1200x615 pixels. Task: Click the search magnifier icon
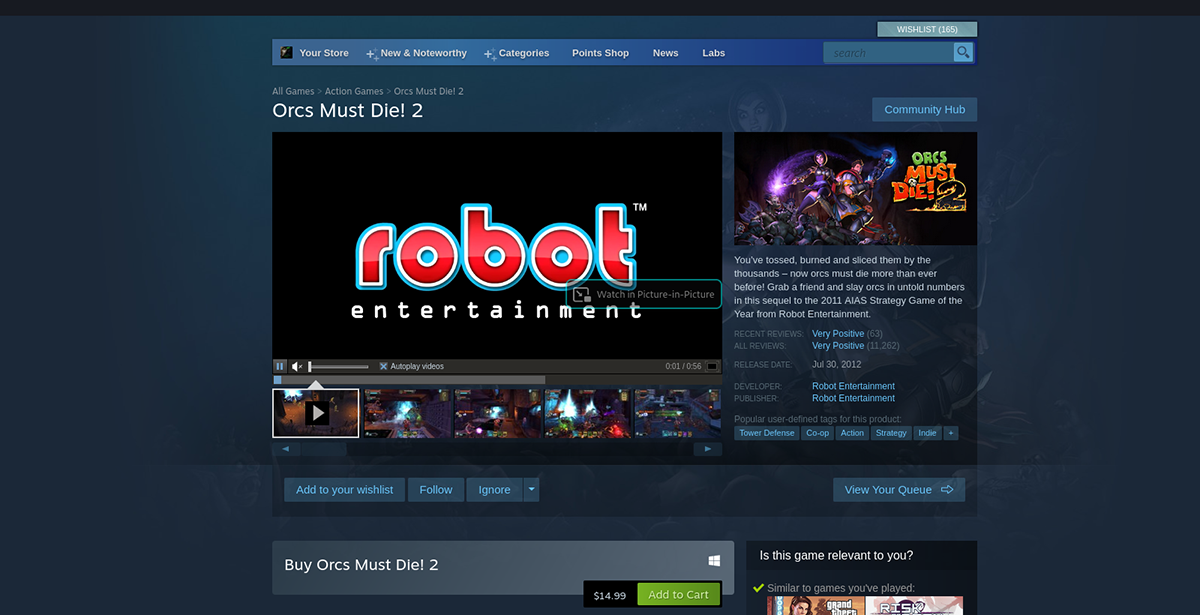click(963, 53)
